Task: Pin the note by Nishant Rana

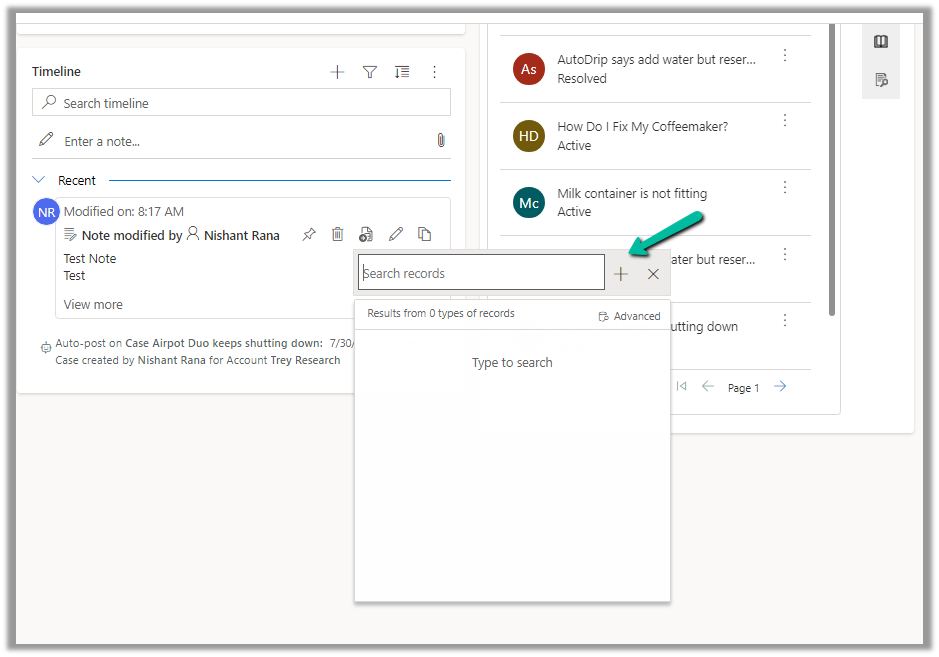Action: tap(309, 235)
